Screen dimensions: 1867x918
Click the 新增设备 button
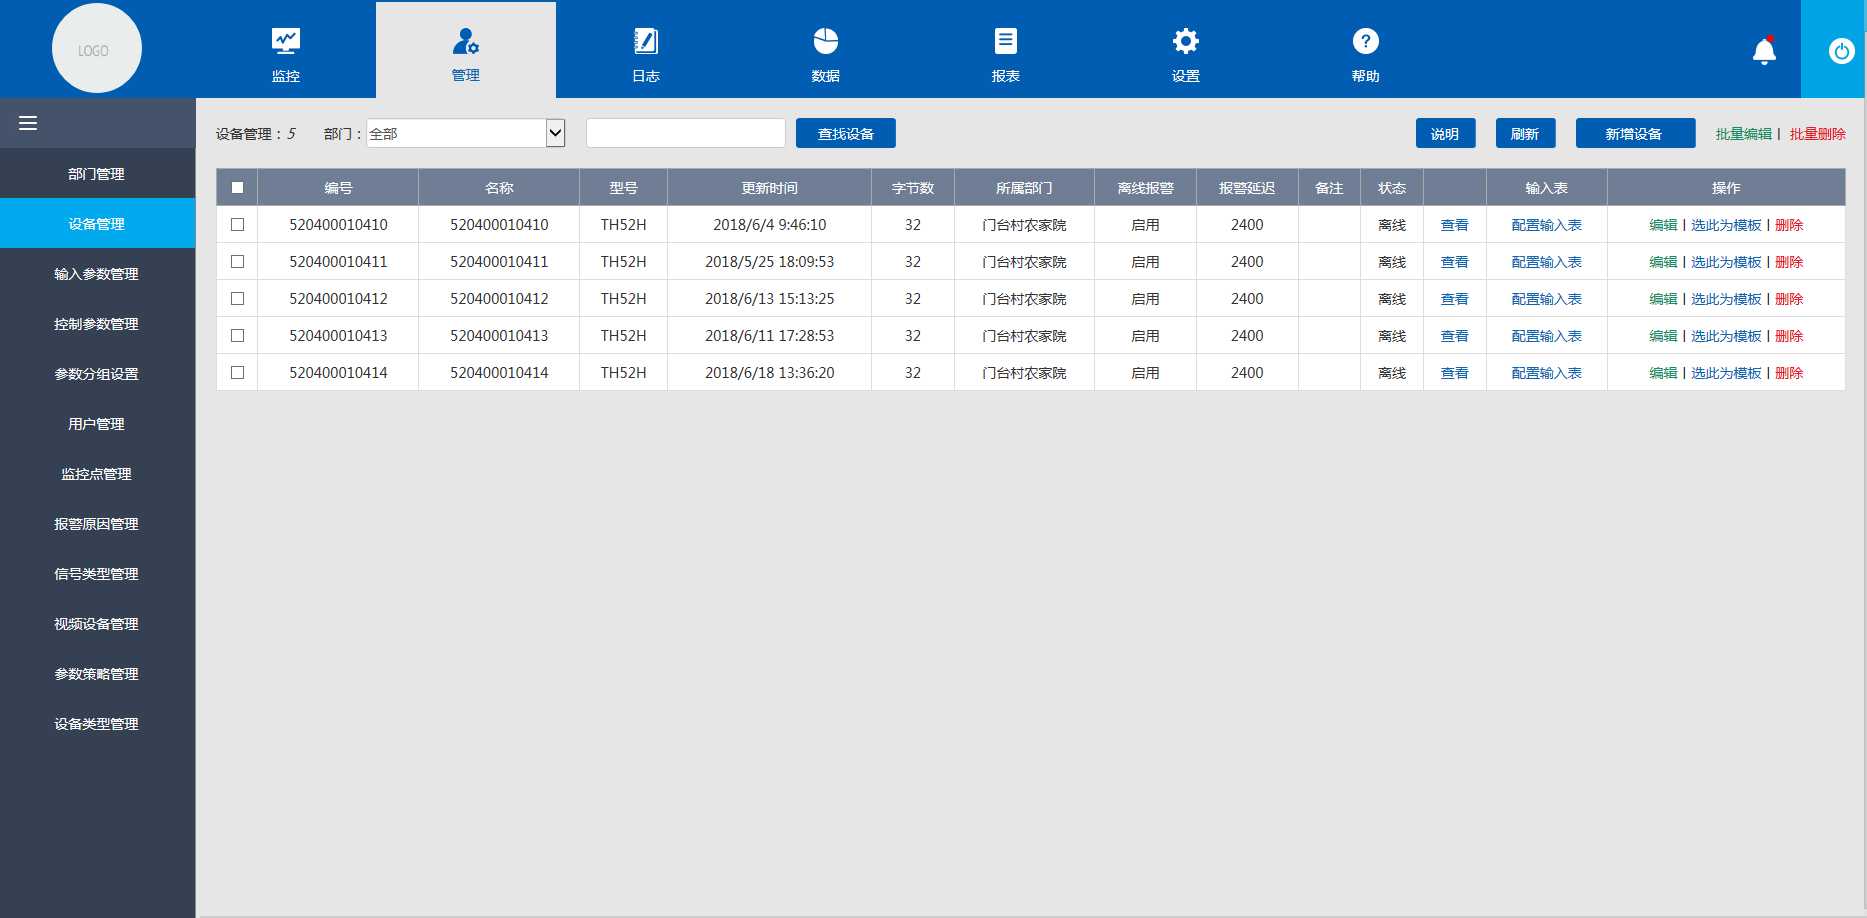pos(1635,133)
